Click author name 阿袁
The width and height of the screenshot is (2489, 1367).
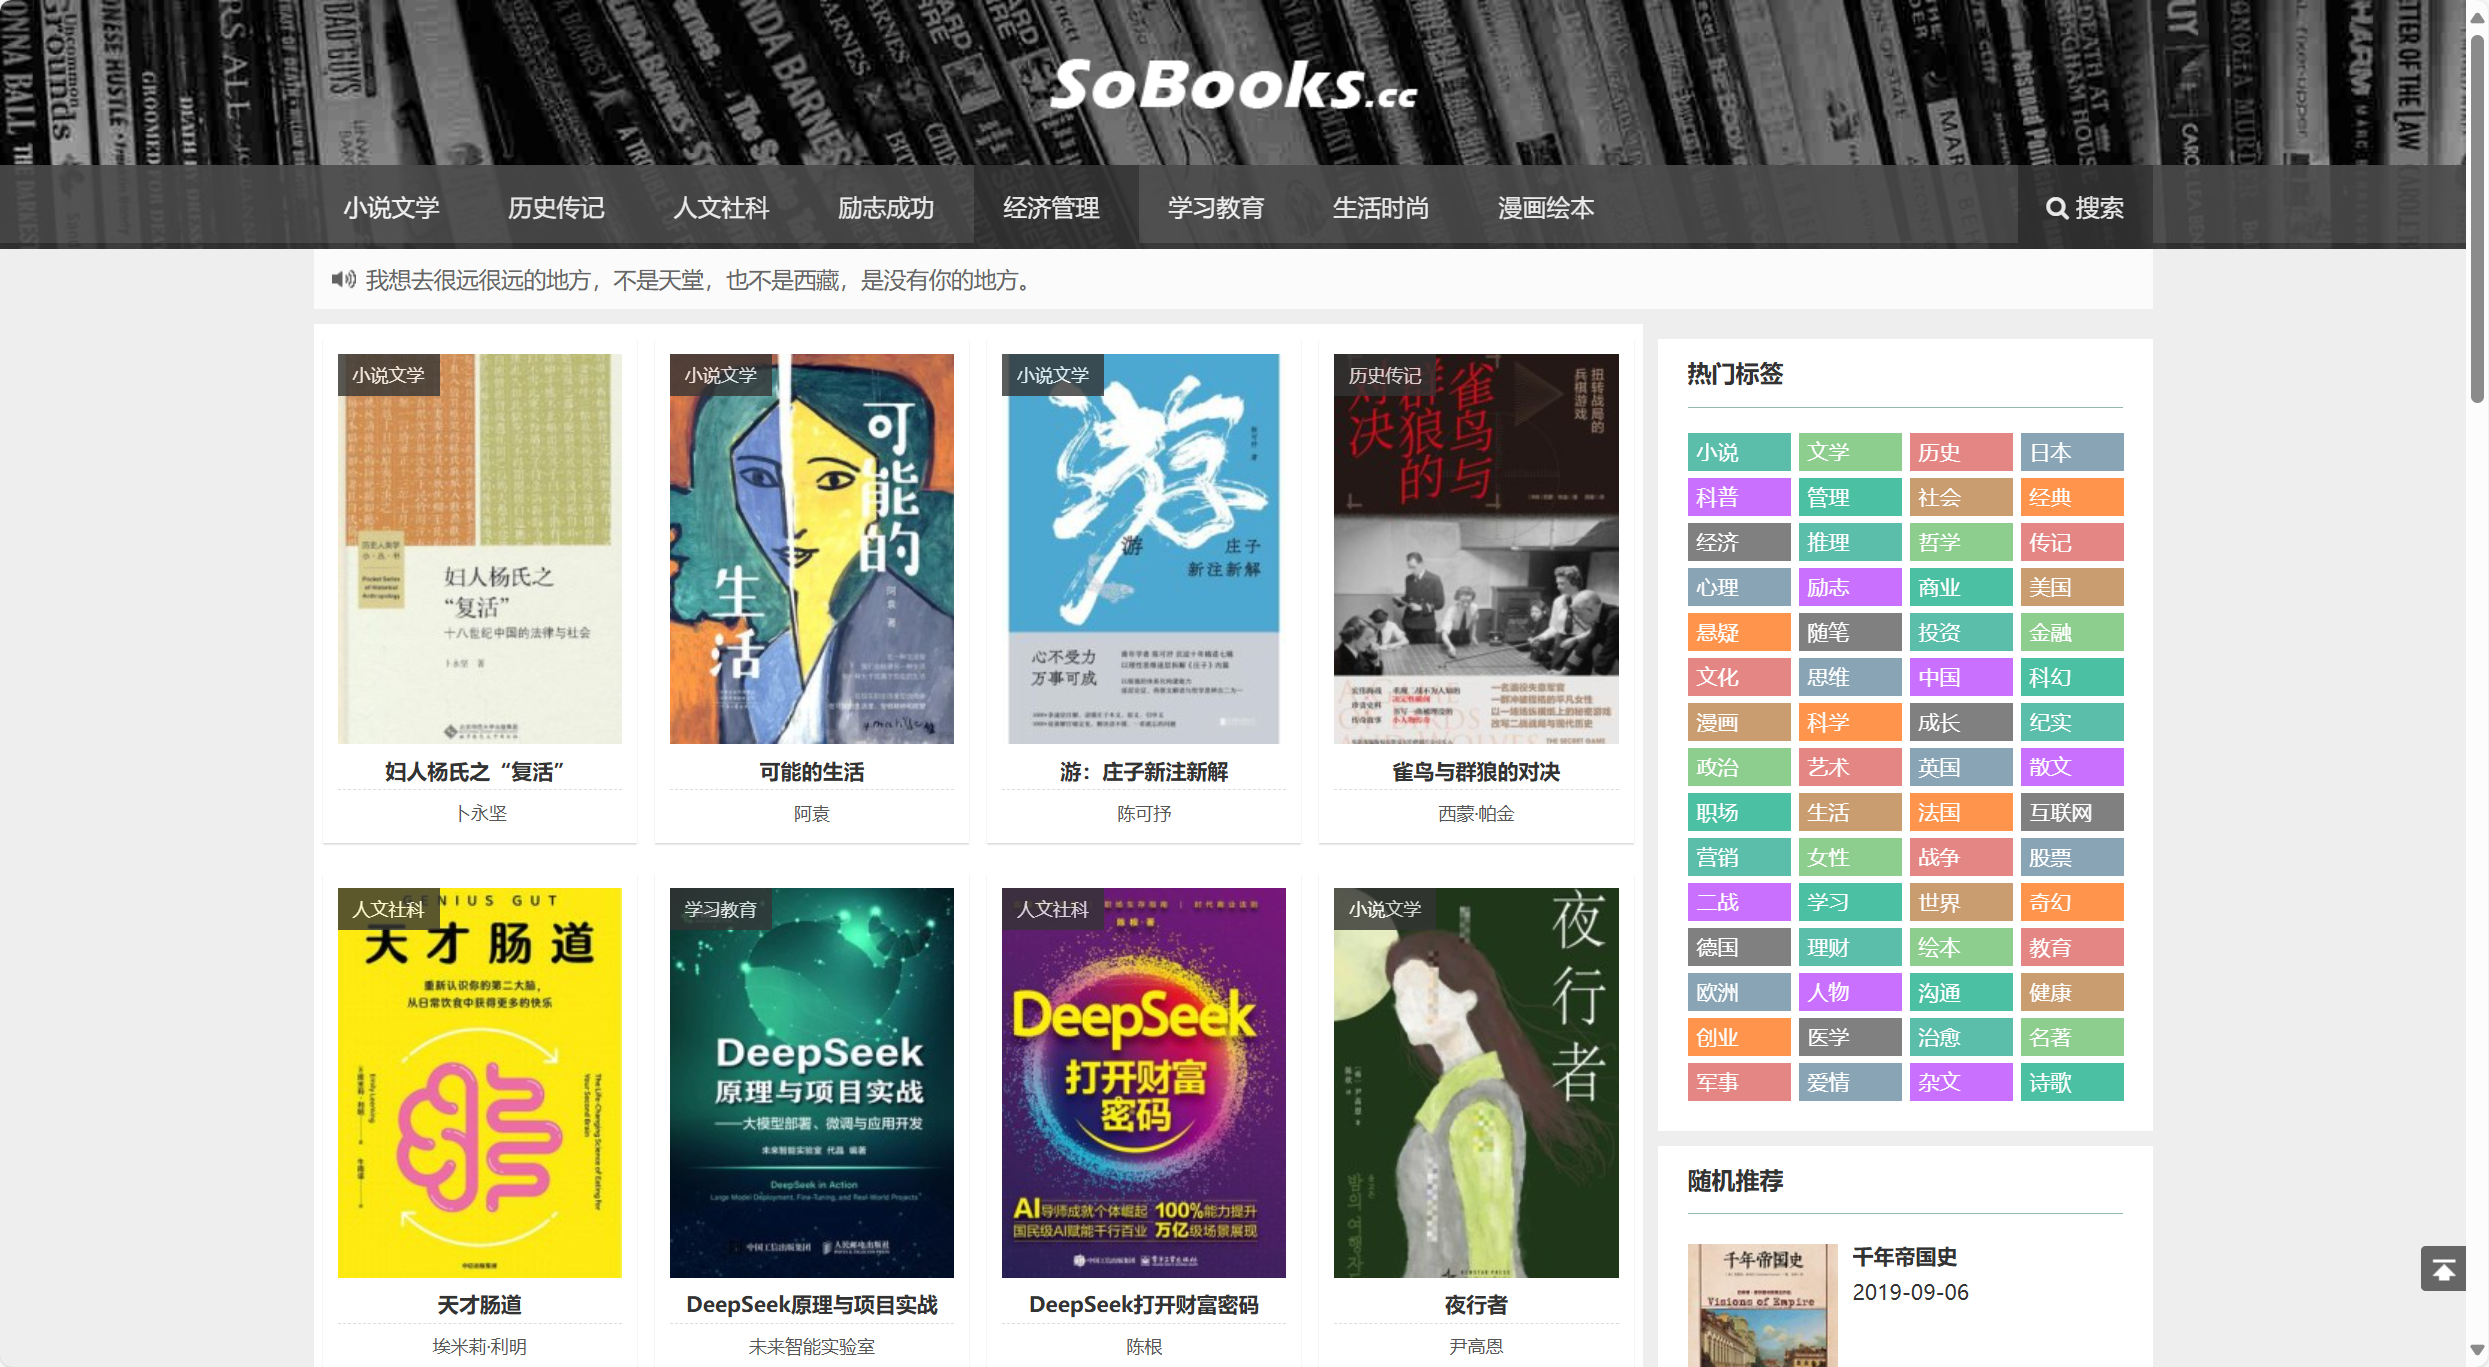[x=812, y=814]
